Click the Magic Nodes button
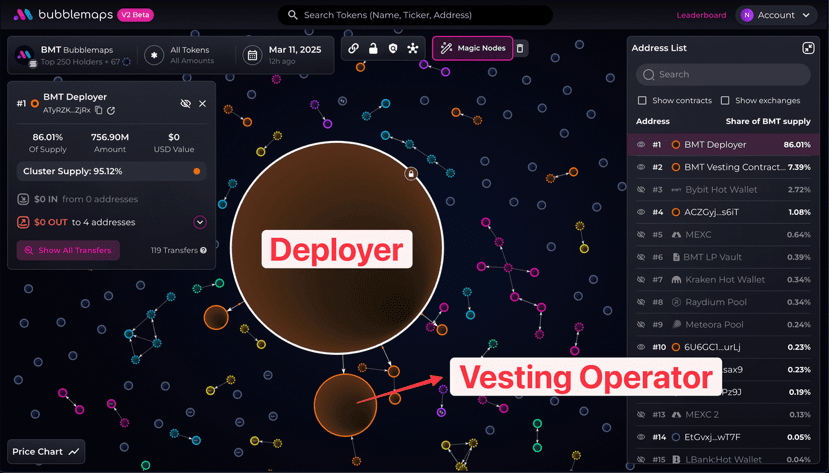This screenshot has width=829, height=473. 472,48
